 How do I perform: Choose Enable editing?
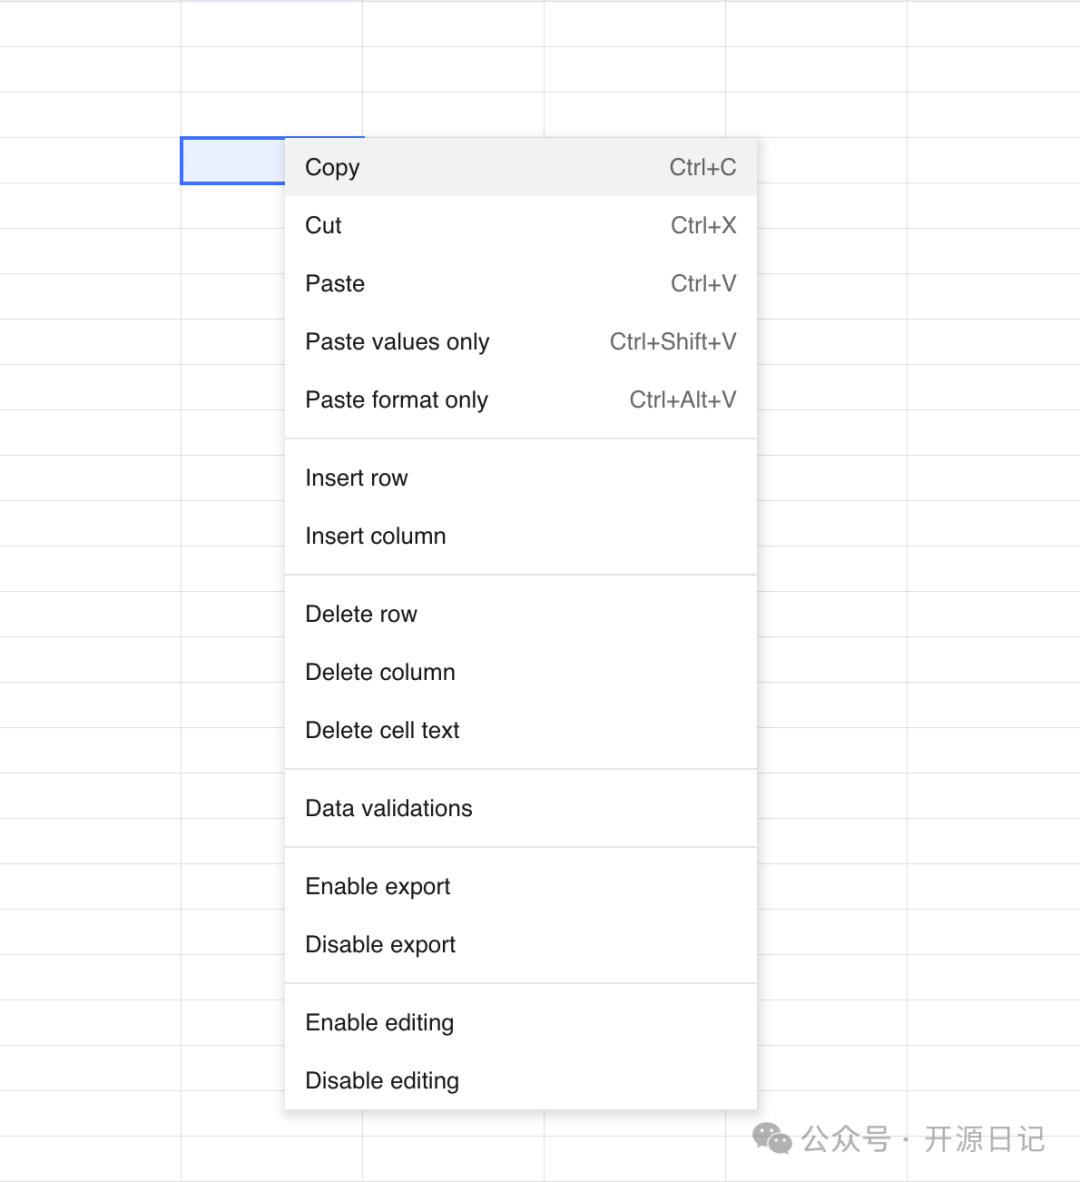[379, 1022]
